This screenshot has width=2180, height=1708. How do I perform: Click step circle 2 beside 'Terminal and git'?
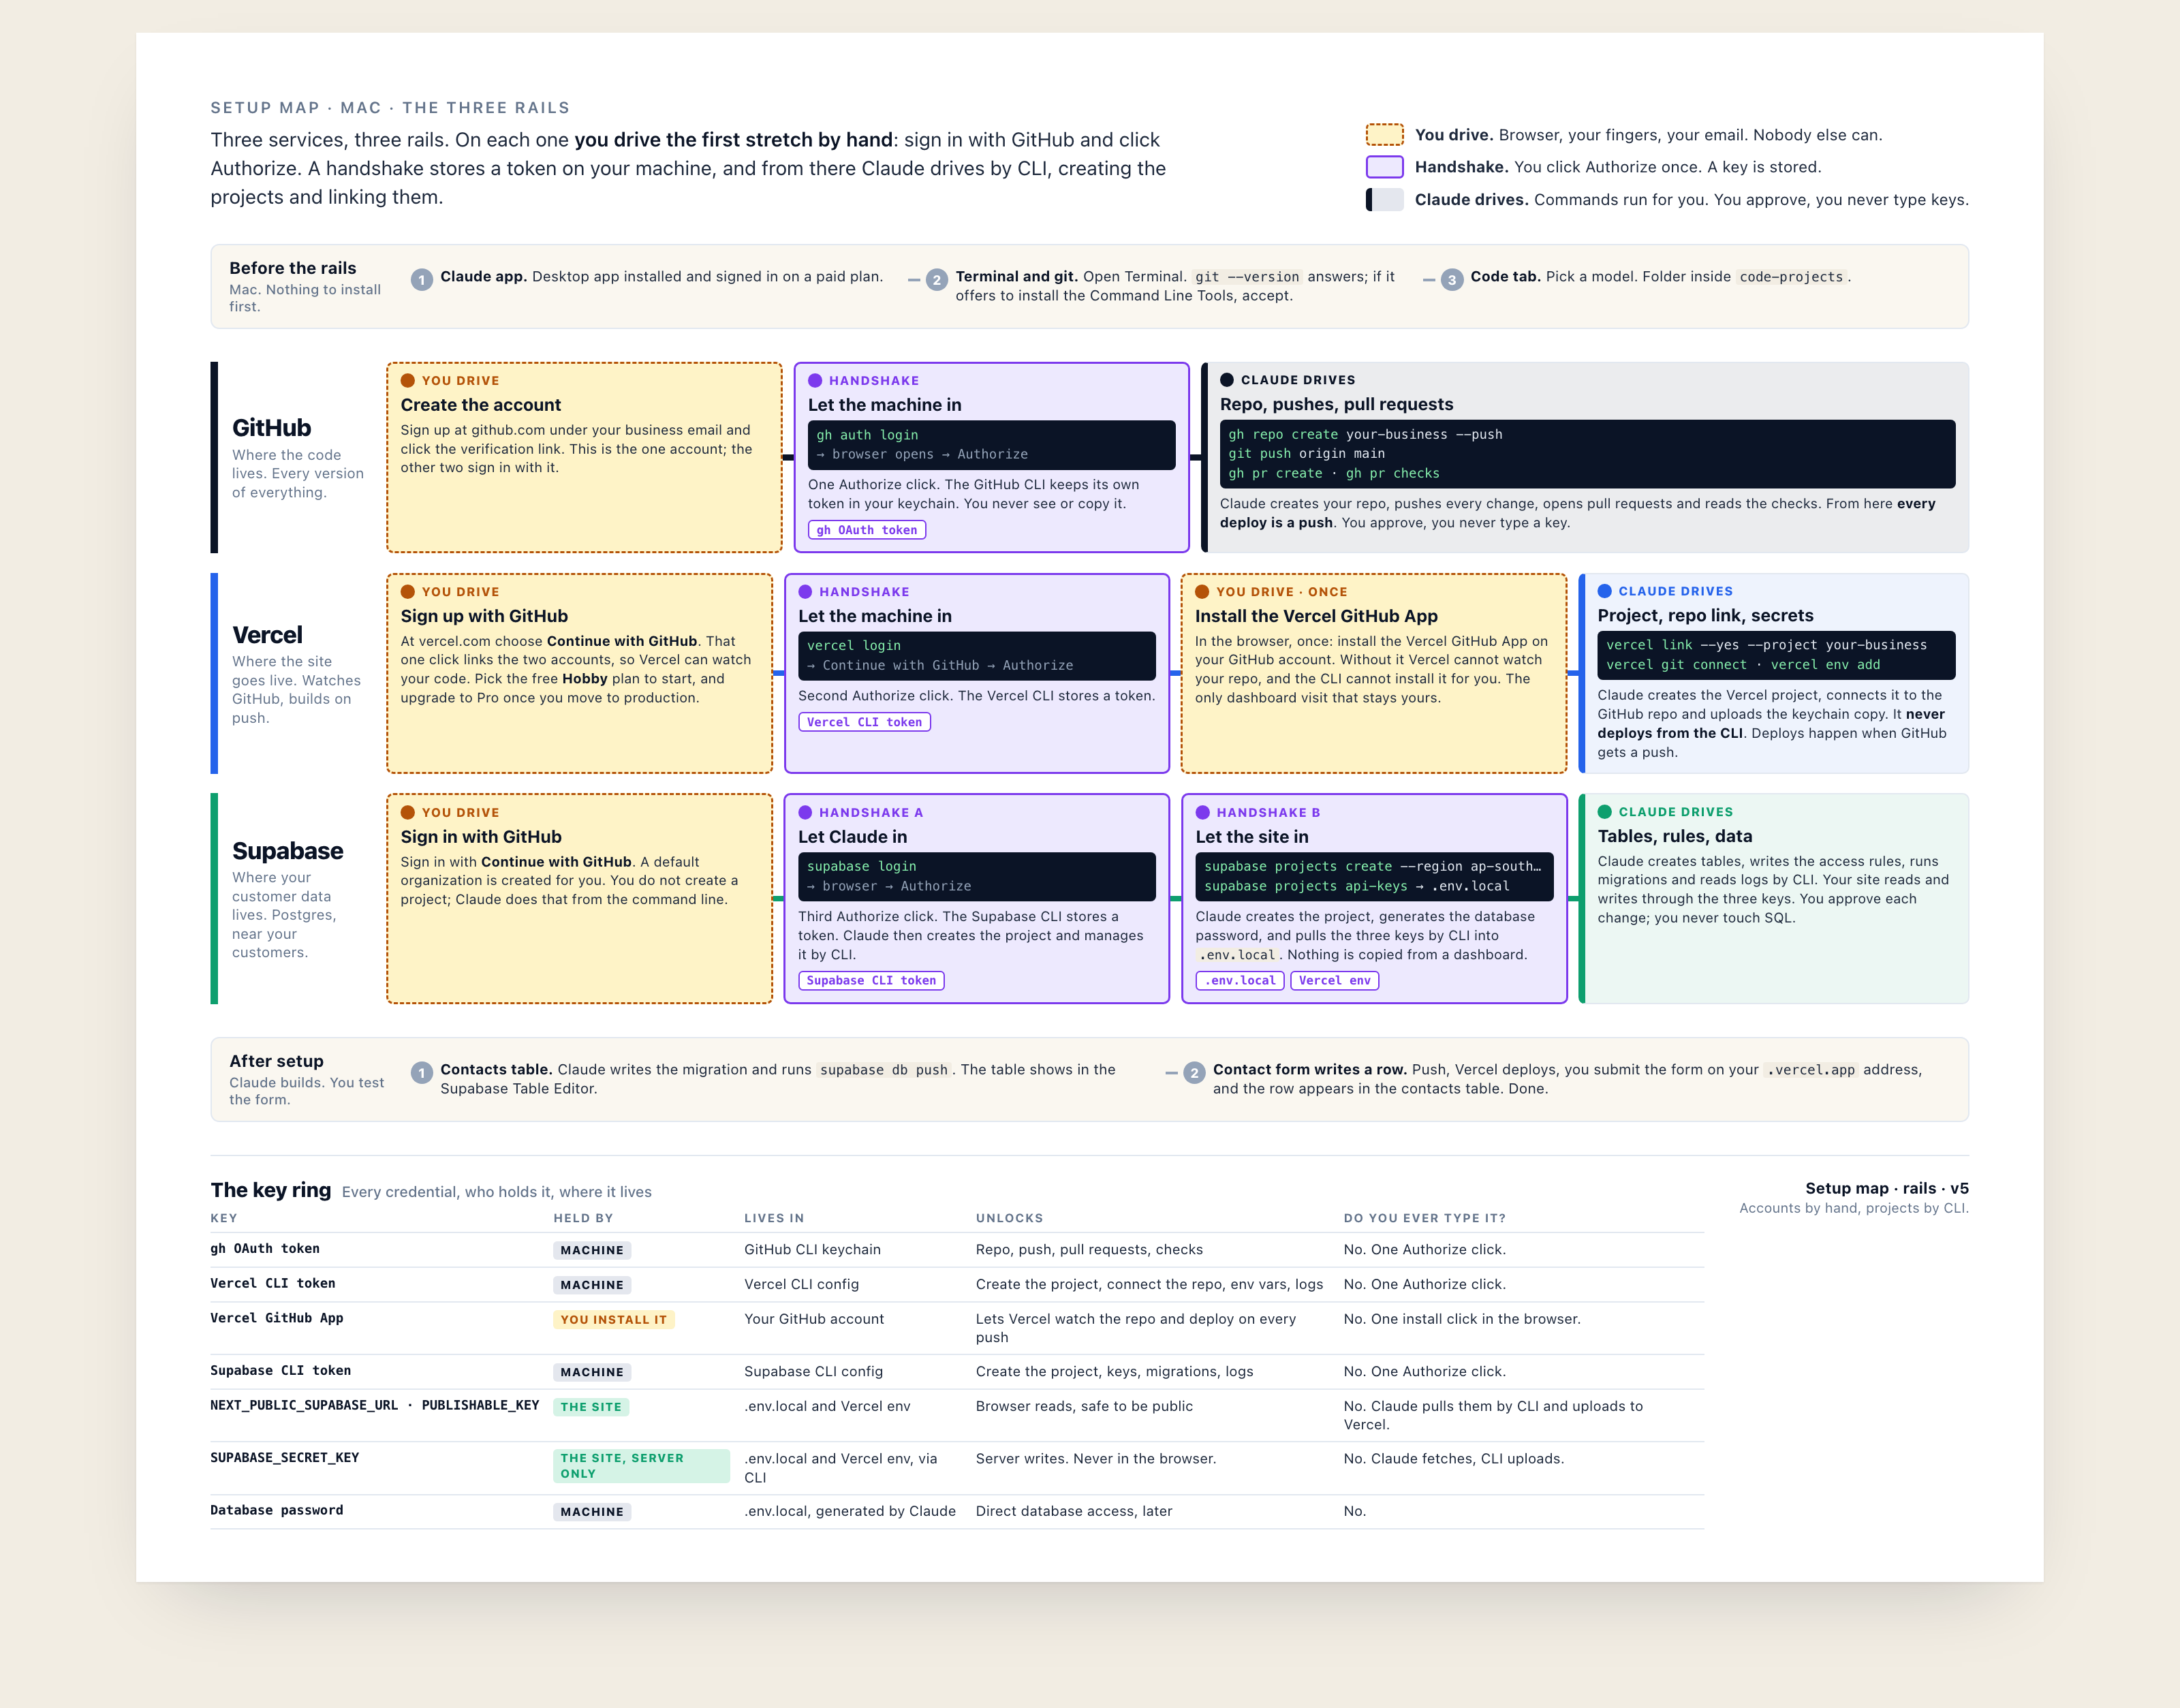click(937, 280)
